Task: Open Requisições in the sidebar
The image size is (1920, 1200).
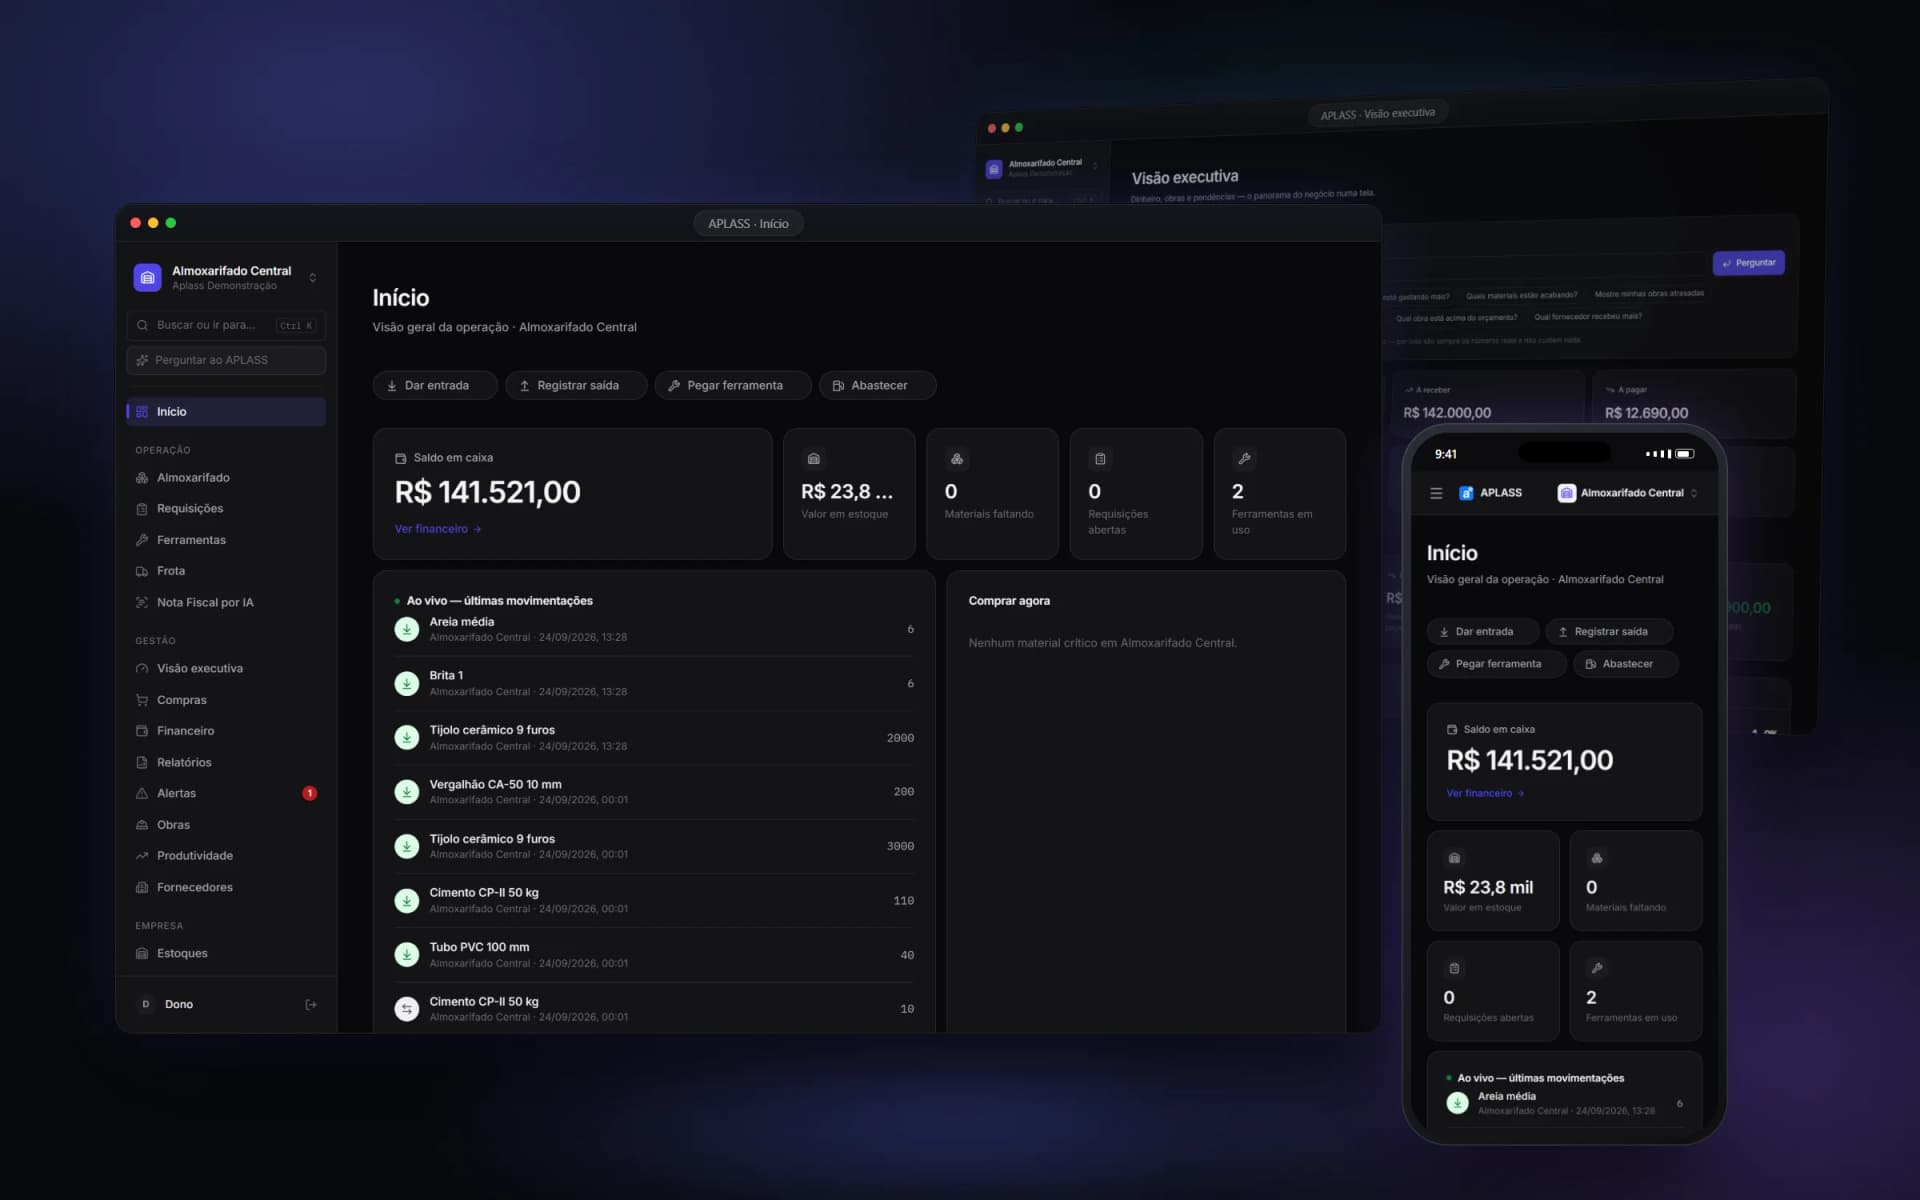Action: (x=226, y=509)
